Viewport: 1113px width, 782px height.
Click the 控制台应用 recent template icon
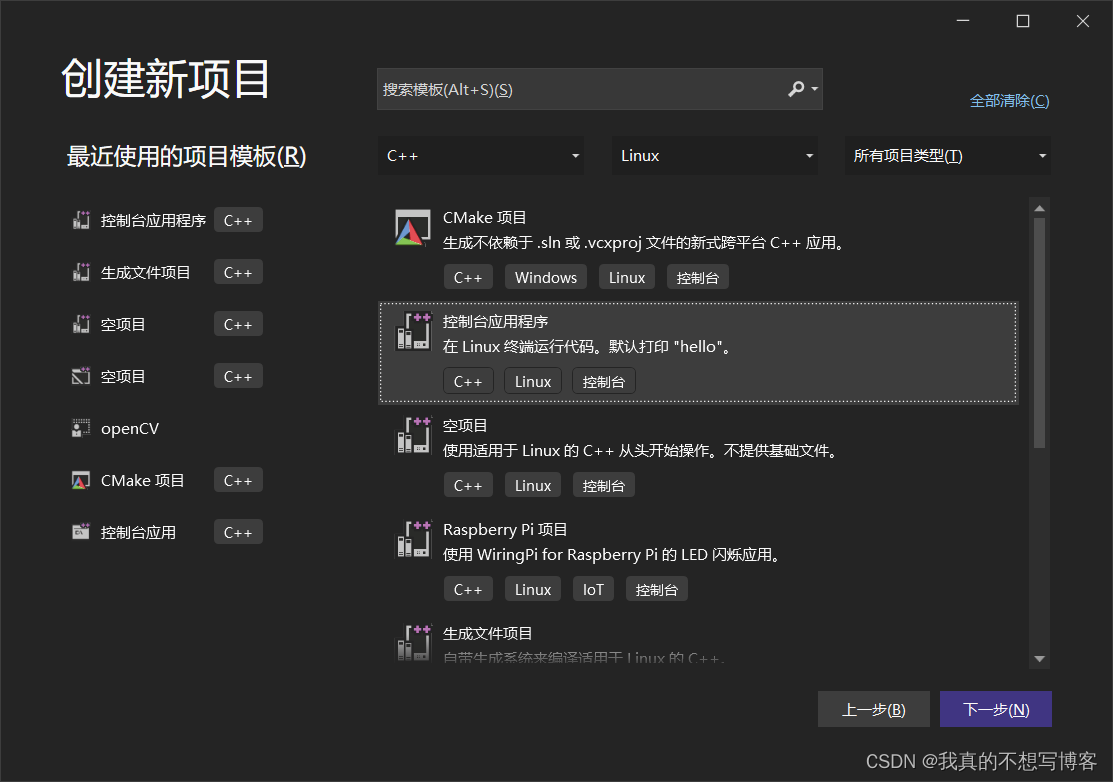tap(80, 531)
